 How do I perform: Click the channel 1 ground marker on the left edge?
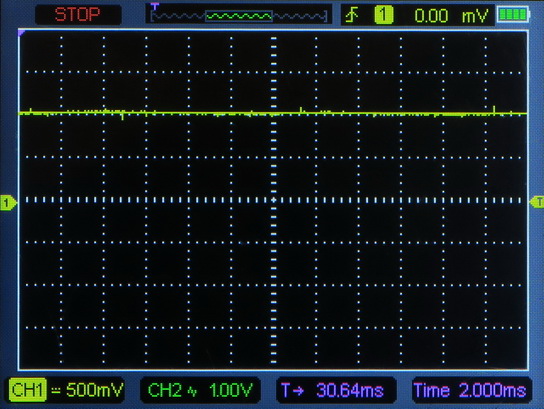pyautogui.click(x=8, y=203)
